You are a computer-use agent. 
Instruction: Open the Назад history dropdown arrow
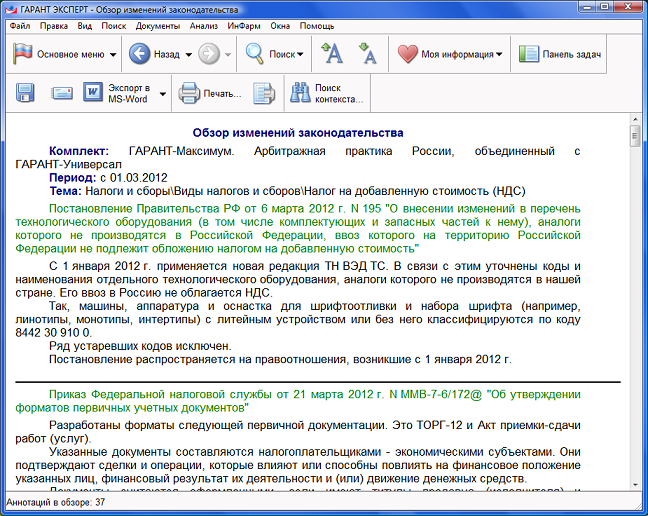point(187,55)
